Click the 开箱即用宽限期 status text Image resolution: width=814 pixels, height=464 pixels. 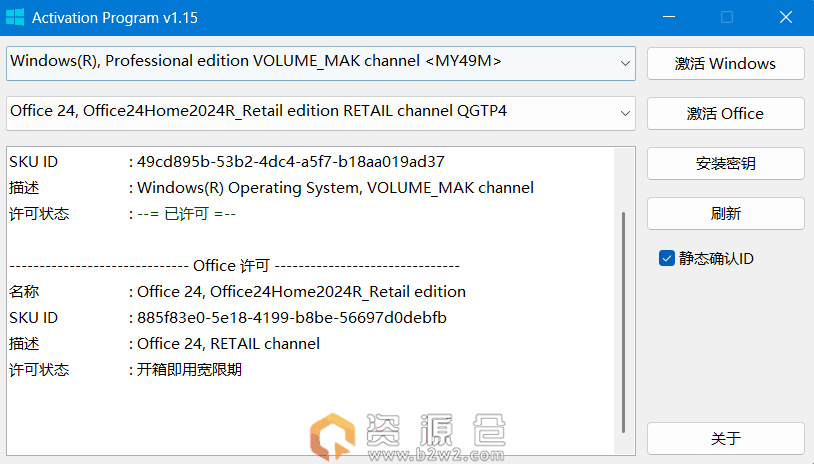189,370
